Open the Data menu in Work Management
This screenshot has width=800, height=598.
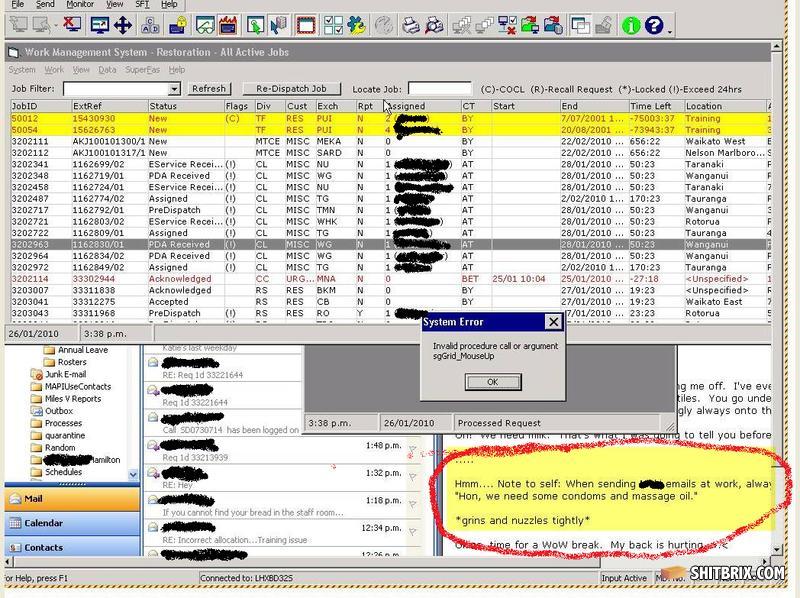[107, 70]
